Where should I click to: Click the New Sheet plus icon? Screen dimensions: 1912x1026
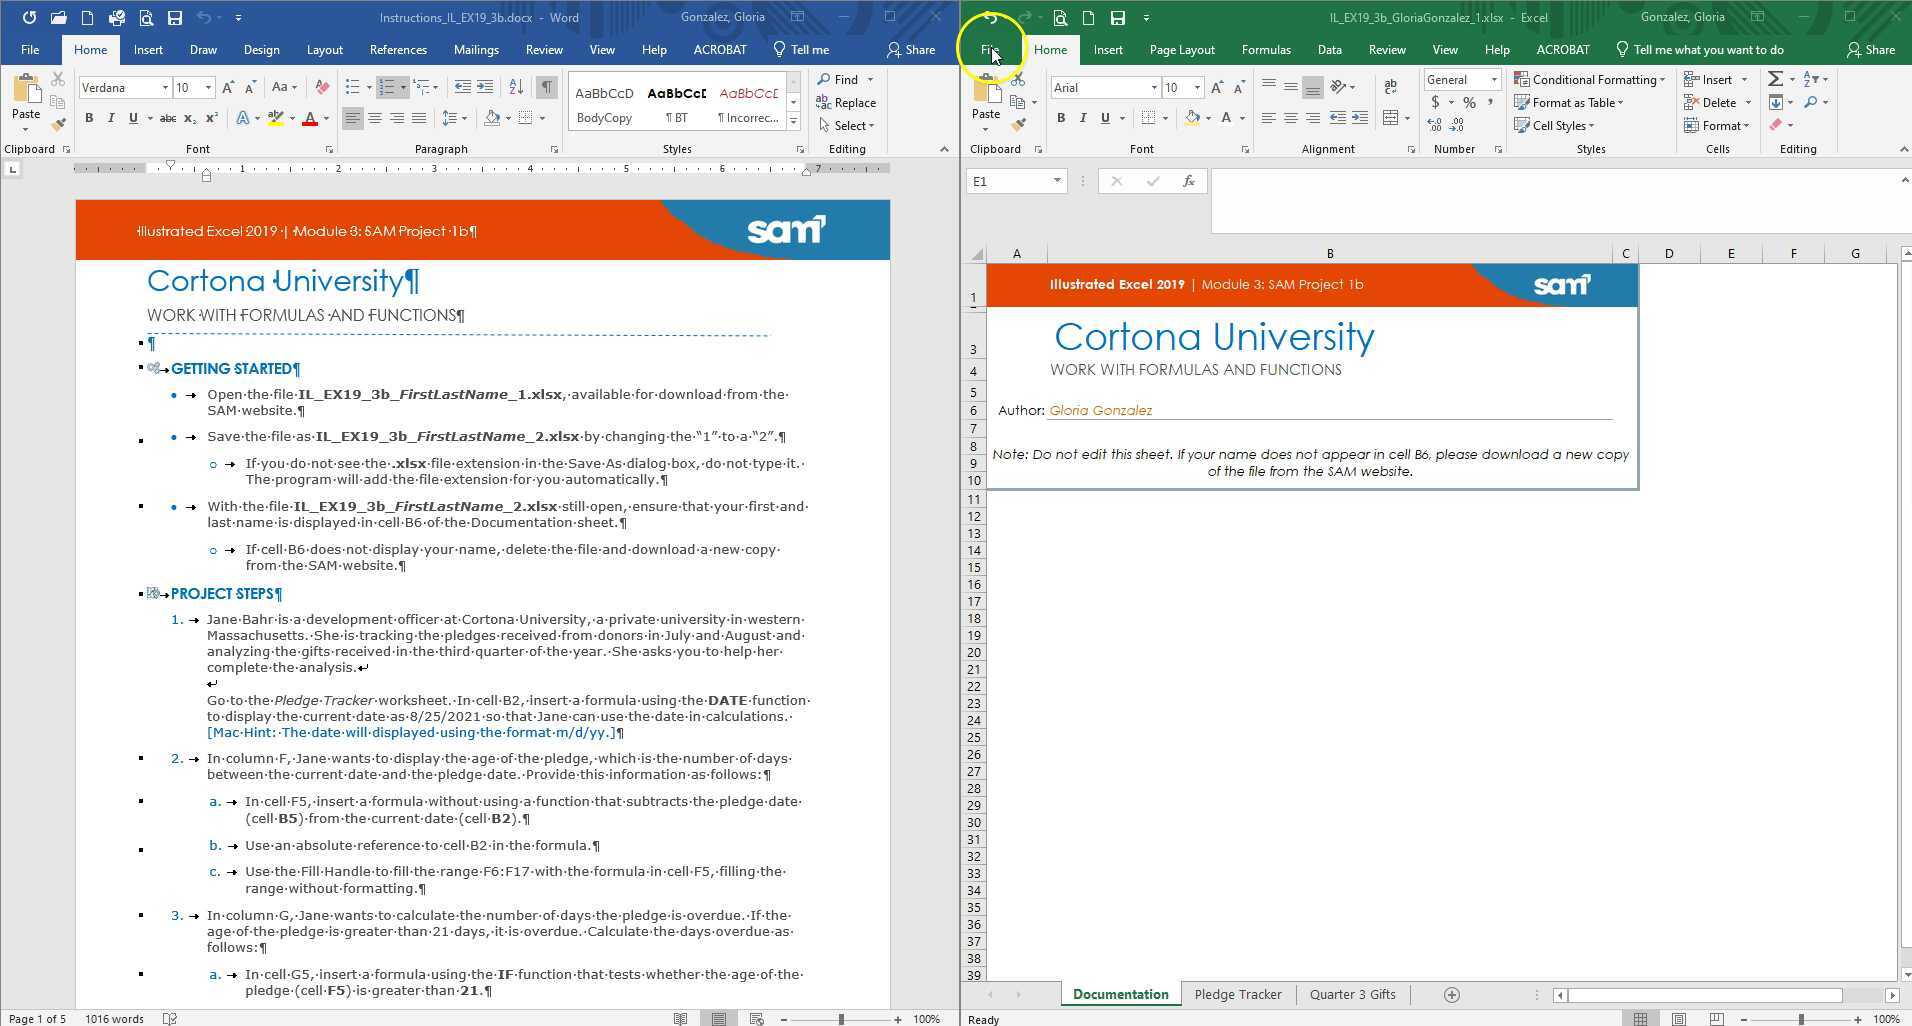[1451, 995]
